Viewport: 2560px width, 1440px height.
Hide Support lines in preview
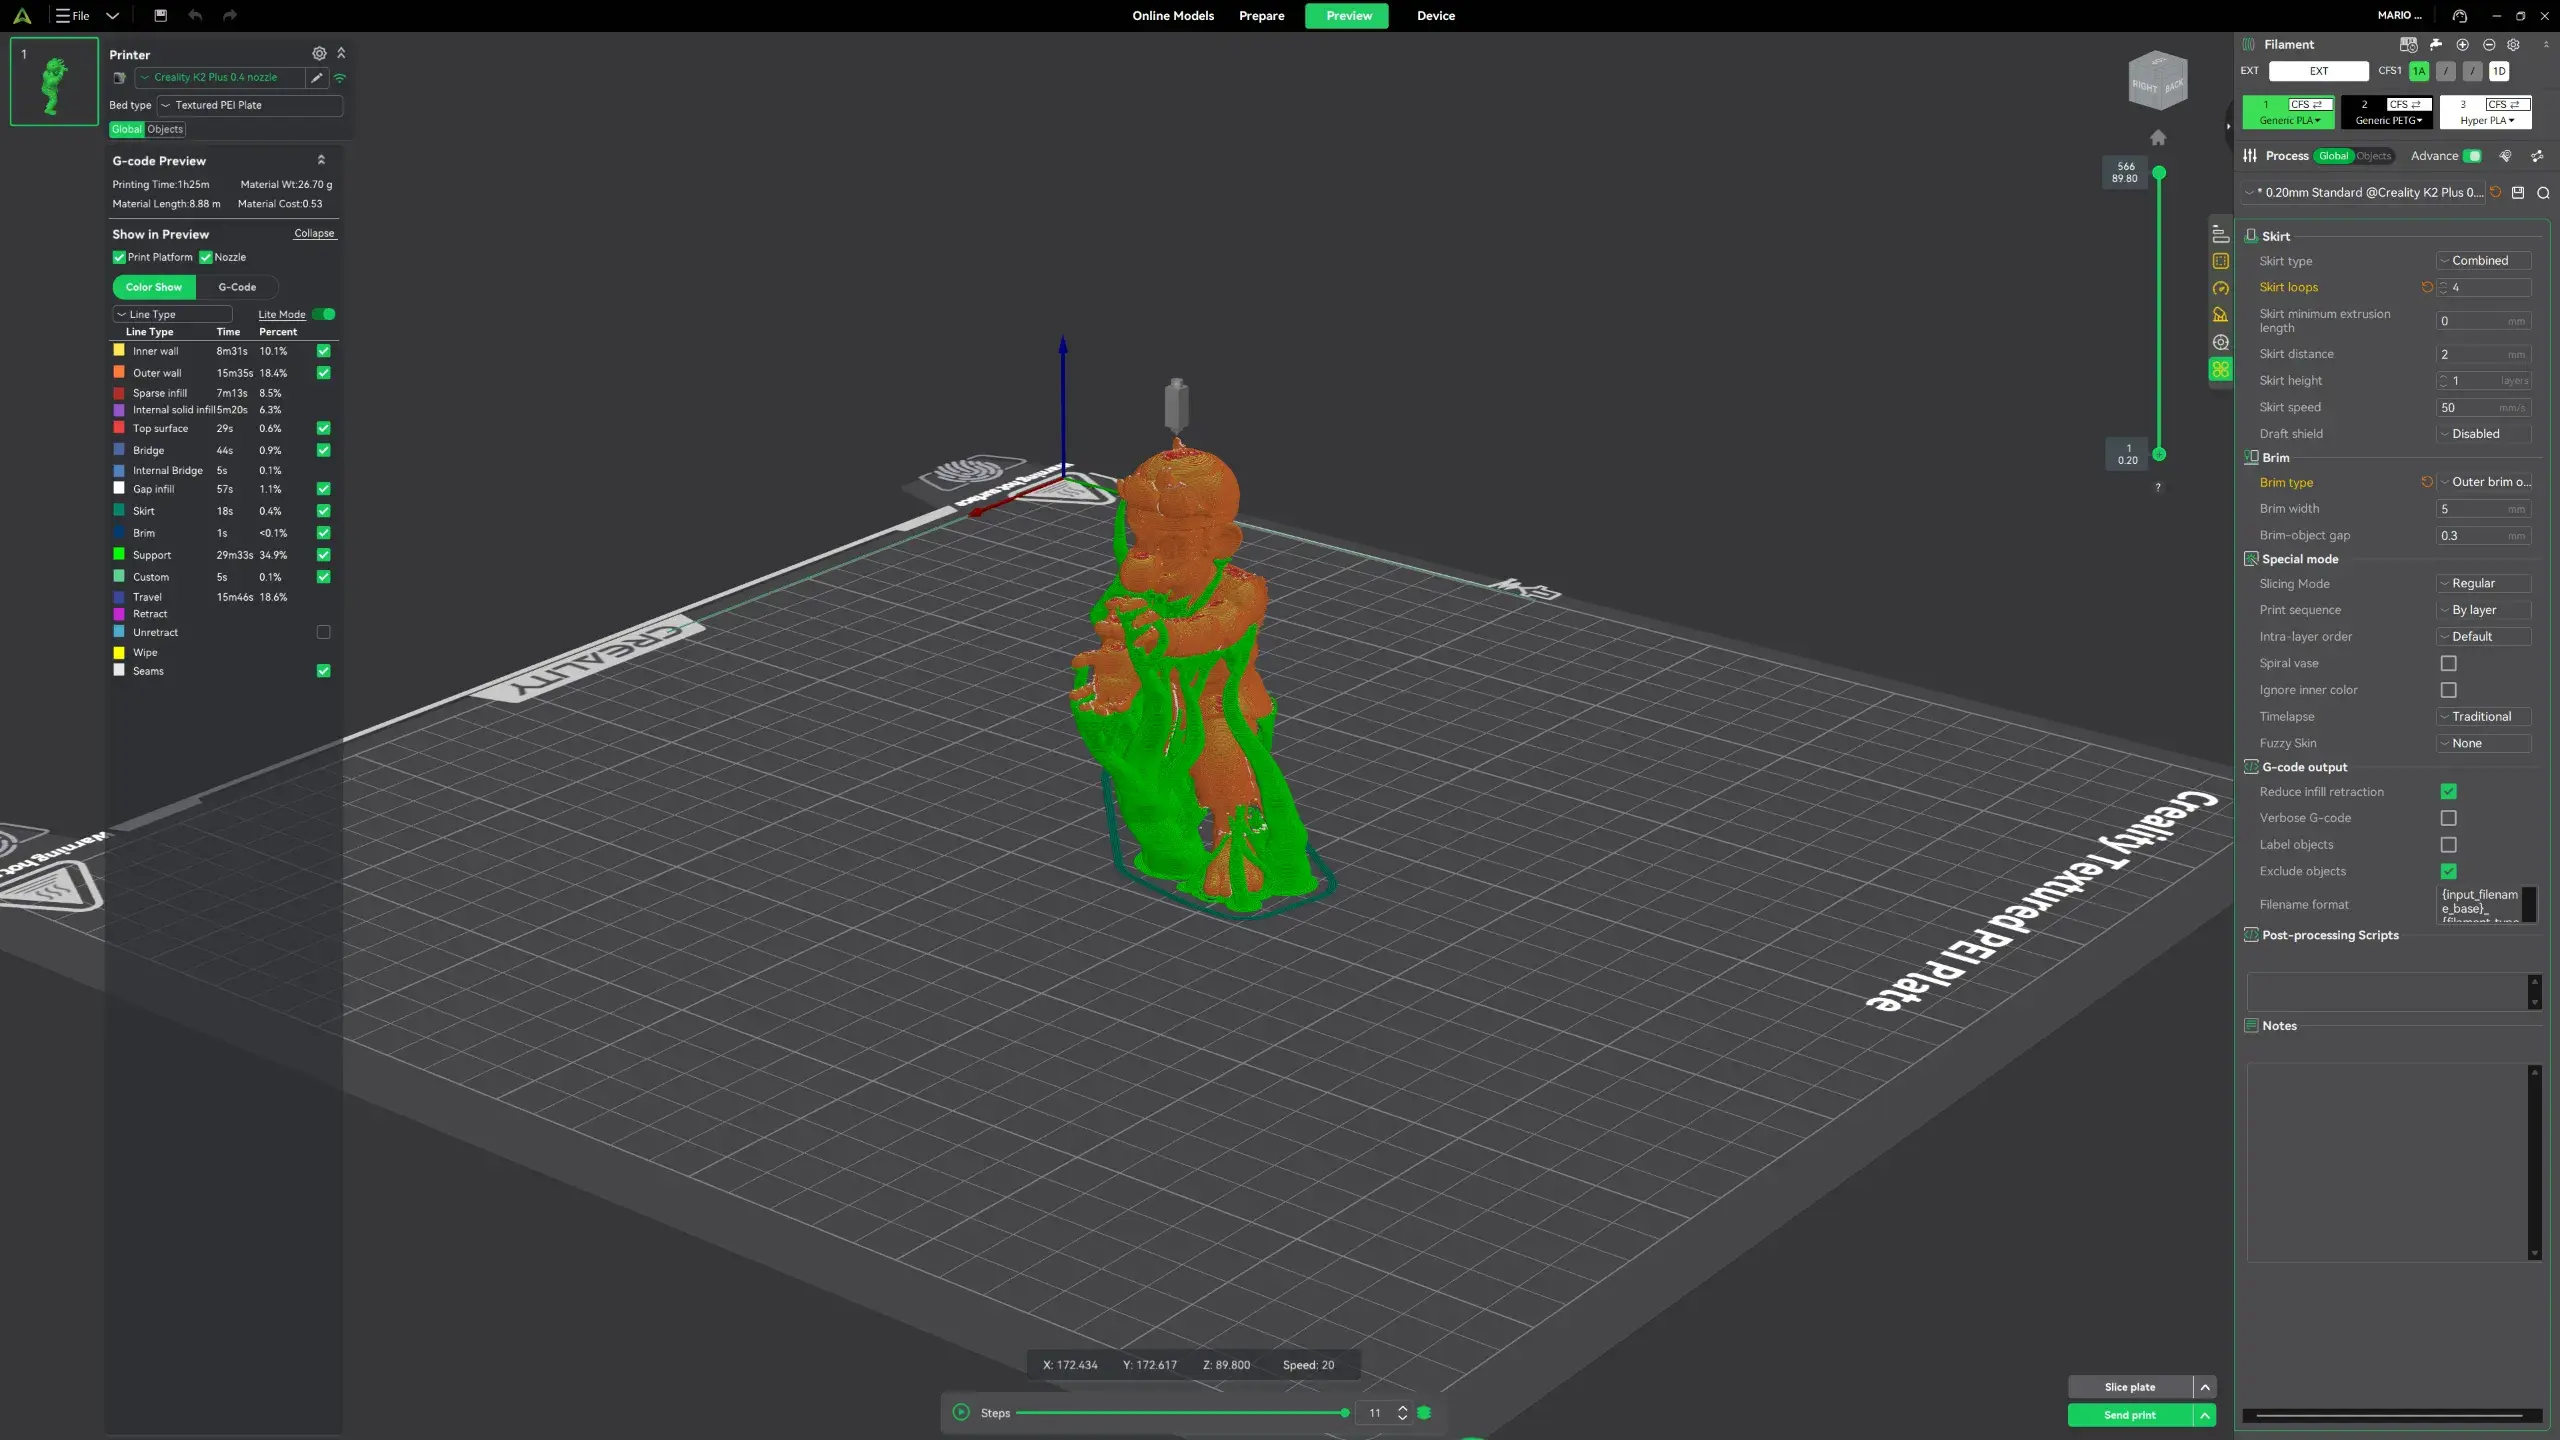(323, 555)
